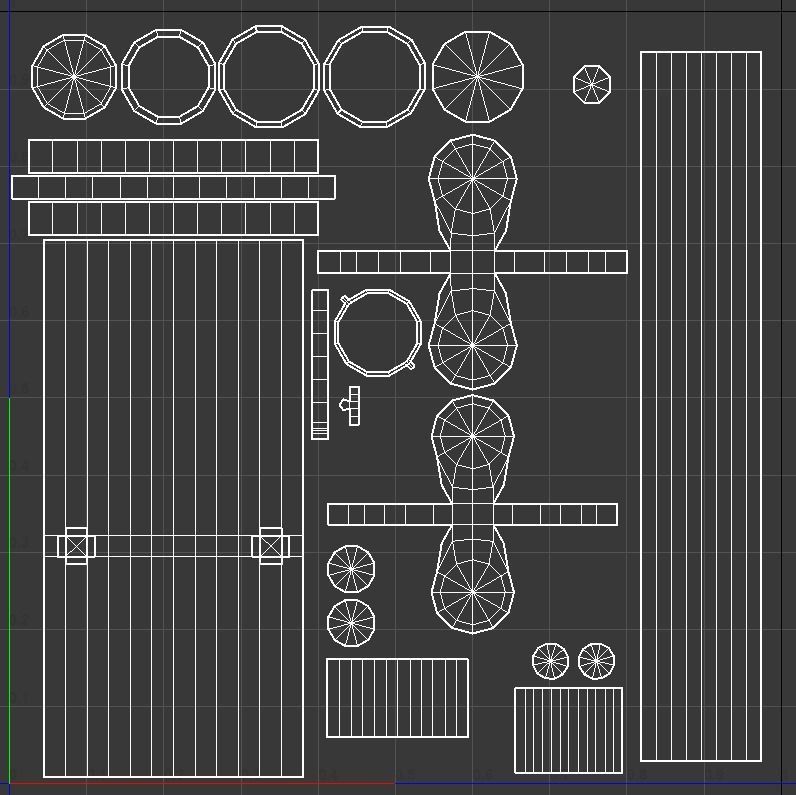
Task: Select the ring UV island with two protruding tabs
Action: pos(378,333)
